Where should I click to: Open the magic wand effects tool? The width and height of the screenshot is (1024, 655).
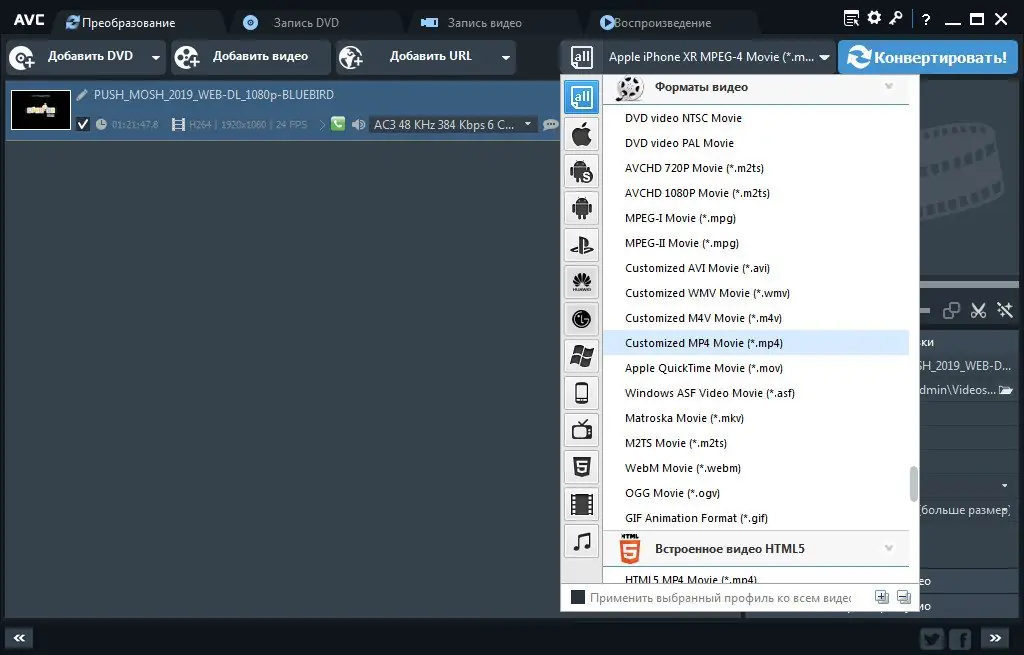(1004, 310)
